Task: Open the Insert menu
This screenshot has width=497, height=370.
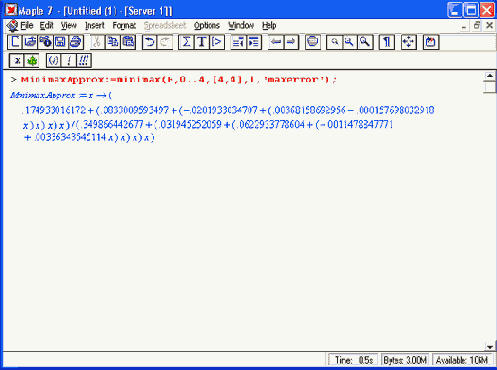Action: [x=95, y=26]
